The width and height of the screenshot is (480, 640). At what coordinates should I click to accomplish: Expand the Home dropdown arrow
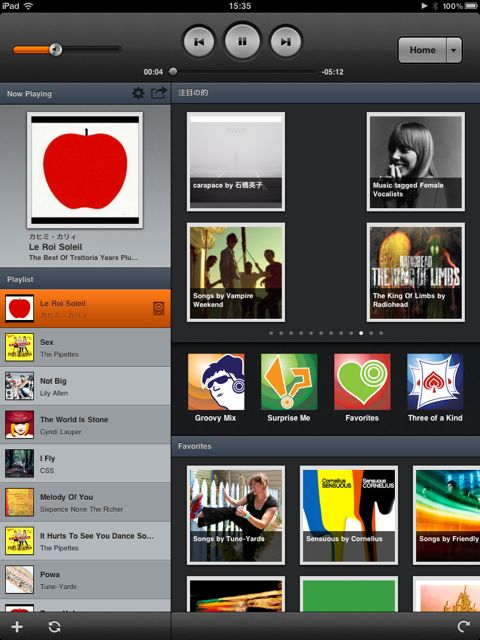pos(454,50)
